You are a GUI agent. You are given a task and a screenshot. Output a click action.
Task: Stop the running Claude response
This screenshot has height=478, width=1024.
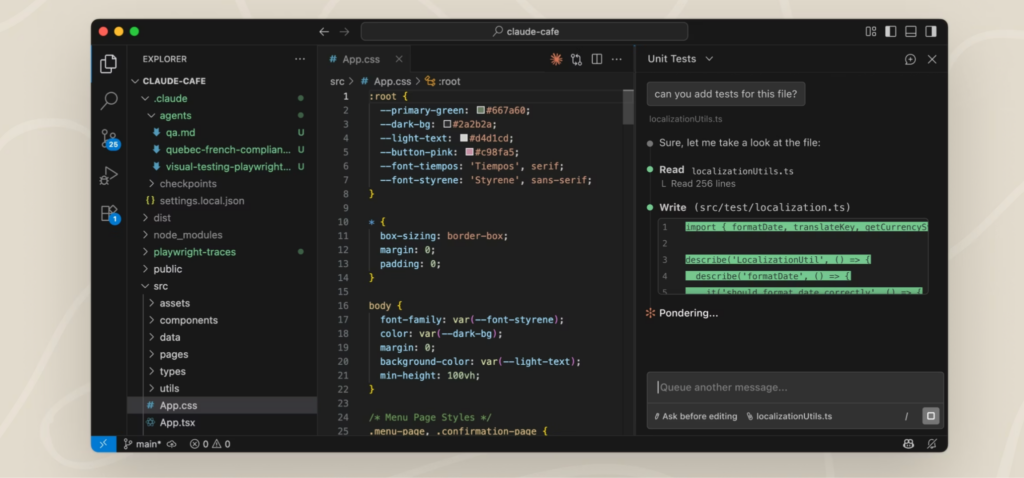click(x=931, y=416)
